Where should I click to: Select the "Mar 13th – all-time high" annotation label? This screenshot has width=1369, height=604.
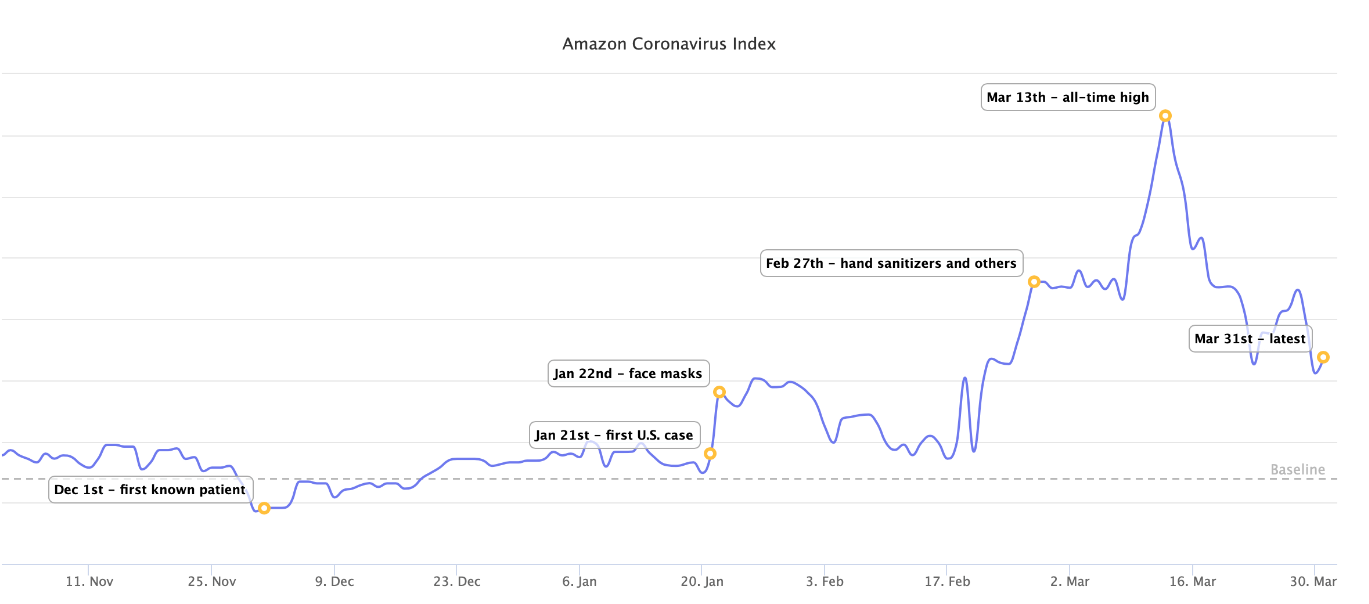coord(1067,97)
